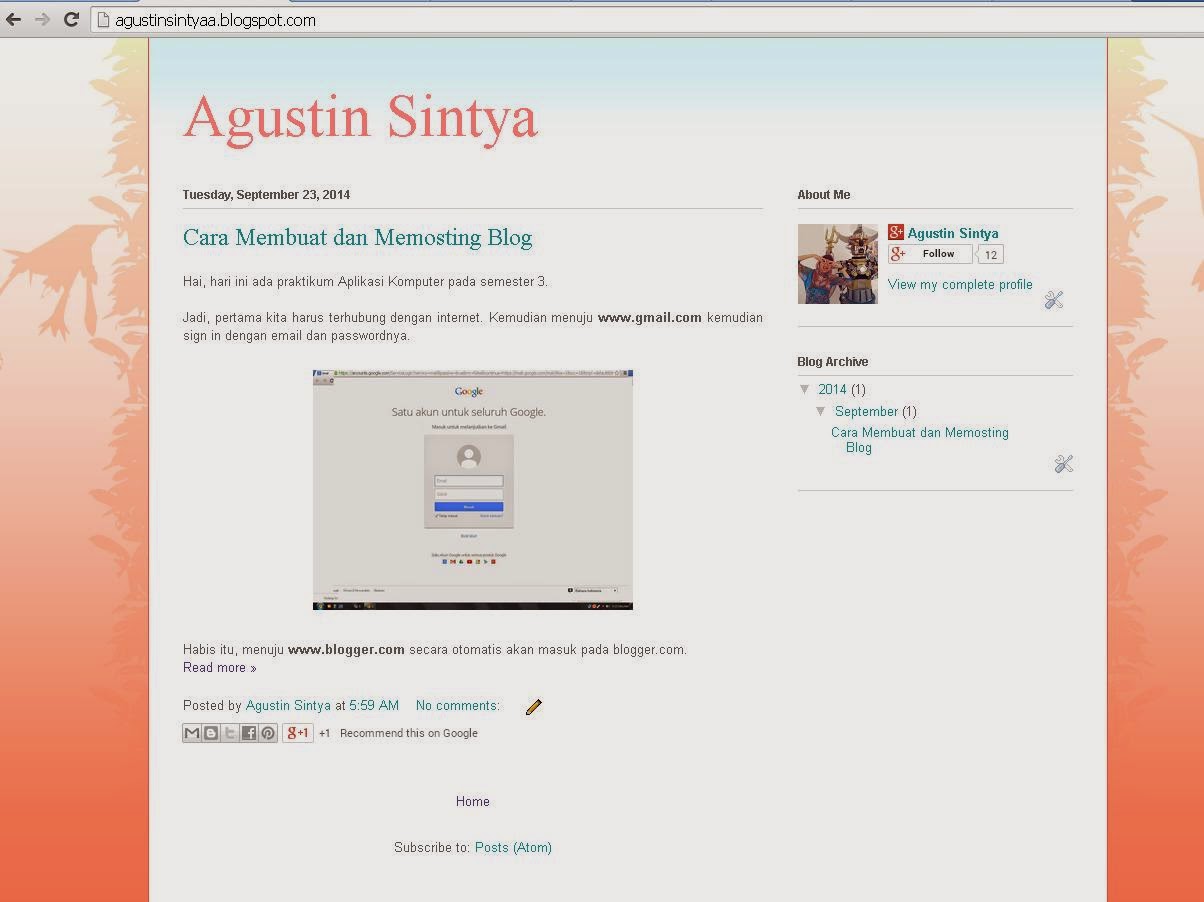Go to the Home link below the post
The height and width of the screenshot is (902, 1204).
point(473,802)
